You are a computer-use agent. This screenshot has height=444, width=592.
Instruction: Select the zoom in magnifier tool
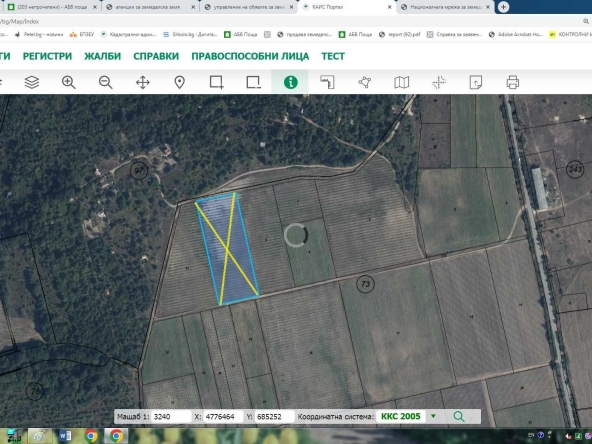pyautogui.click(x=69, y=82)
